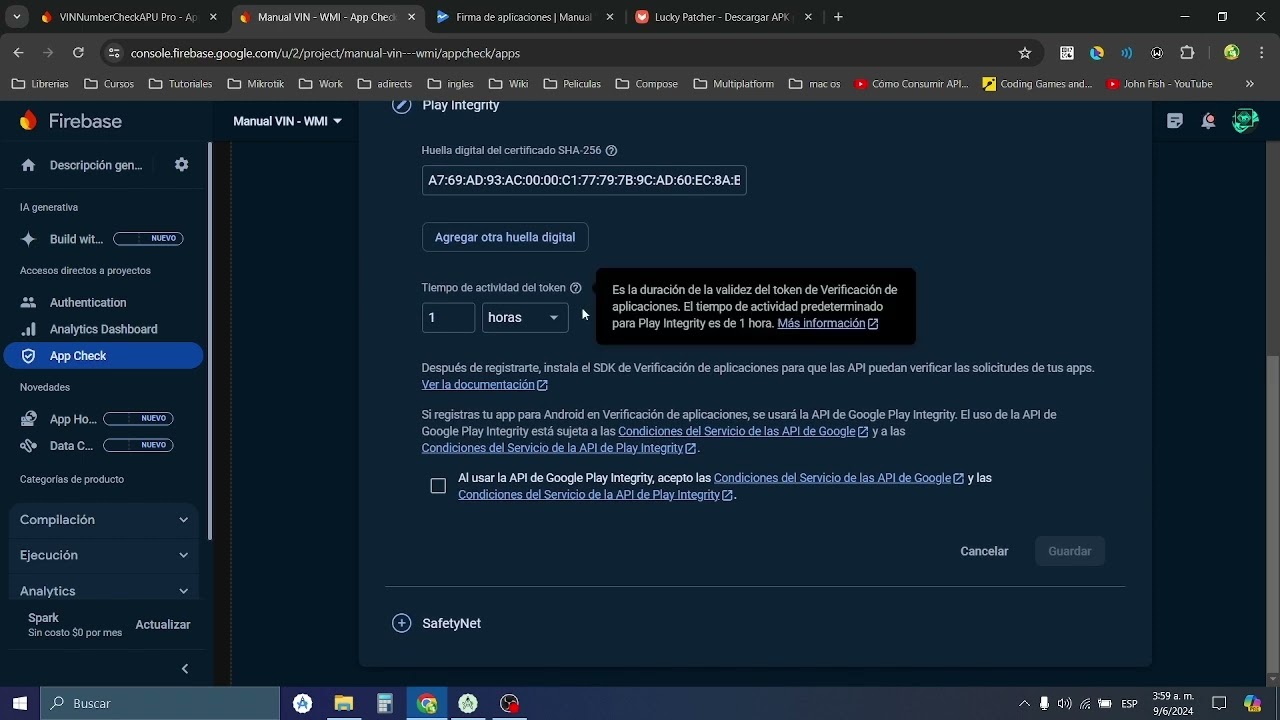Open File Explorer from taskbar
The height and width of the screenshot is (720, 1280).
343,704
